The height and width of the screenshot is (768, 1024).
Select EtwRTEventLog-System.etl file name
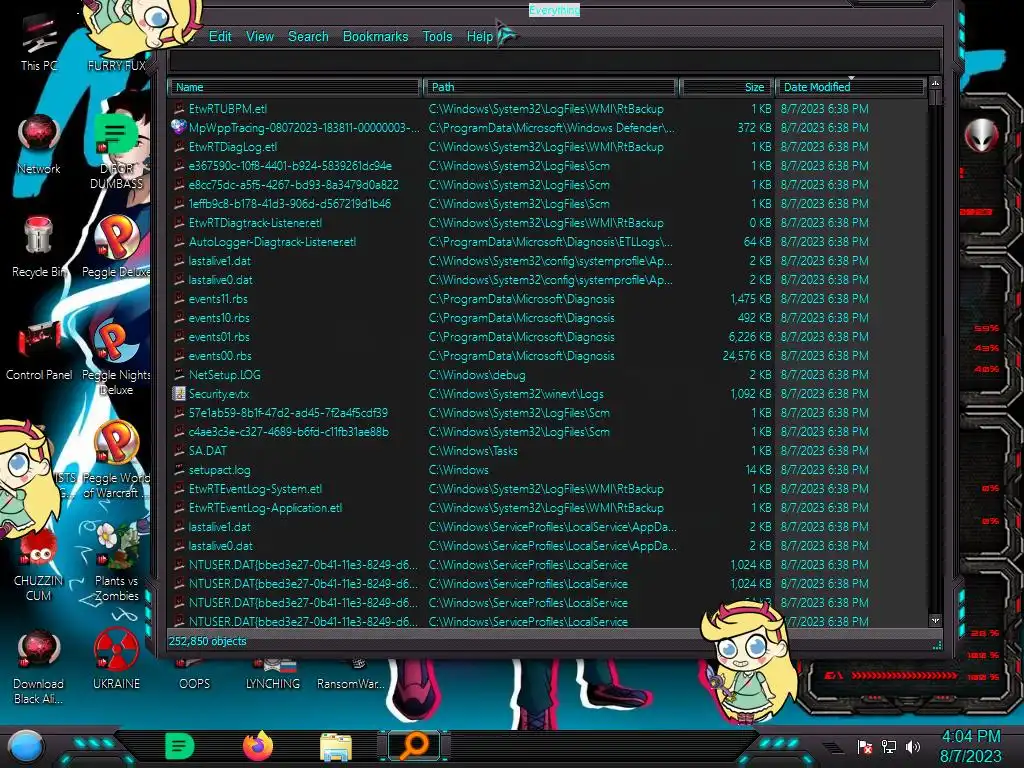(255, 488)
